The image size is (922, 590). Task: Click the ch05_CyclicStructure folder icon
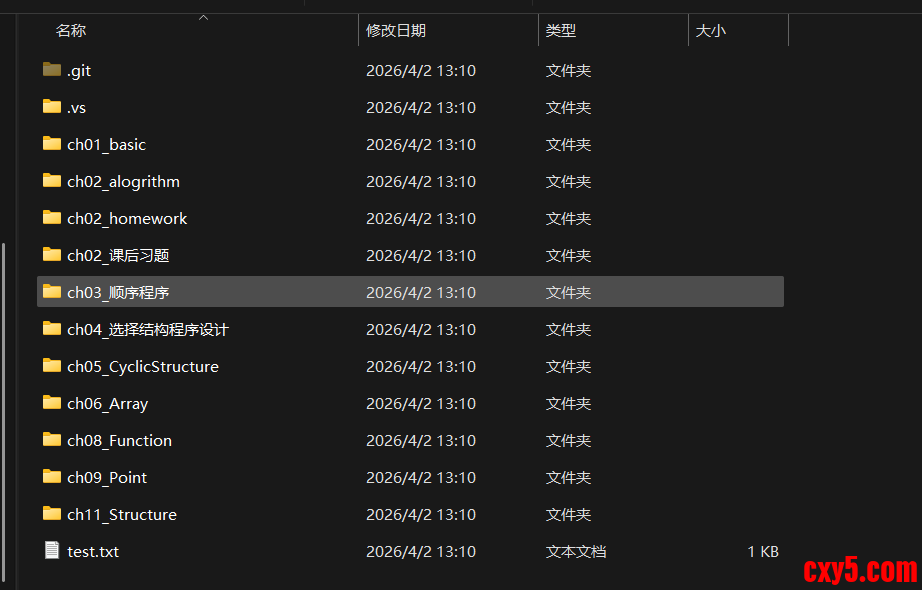point(52,366)
